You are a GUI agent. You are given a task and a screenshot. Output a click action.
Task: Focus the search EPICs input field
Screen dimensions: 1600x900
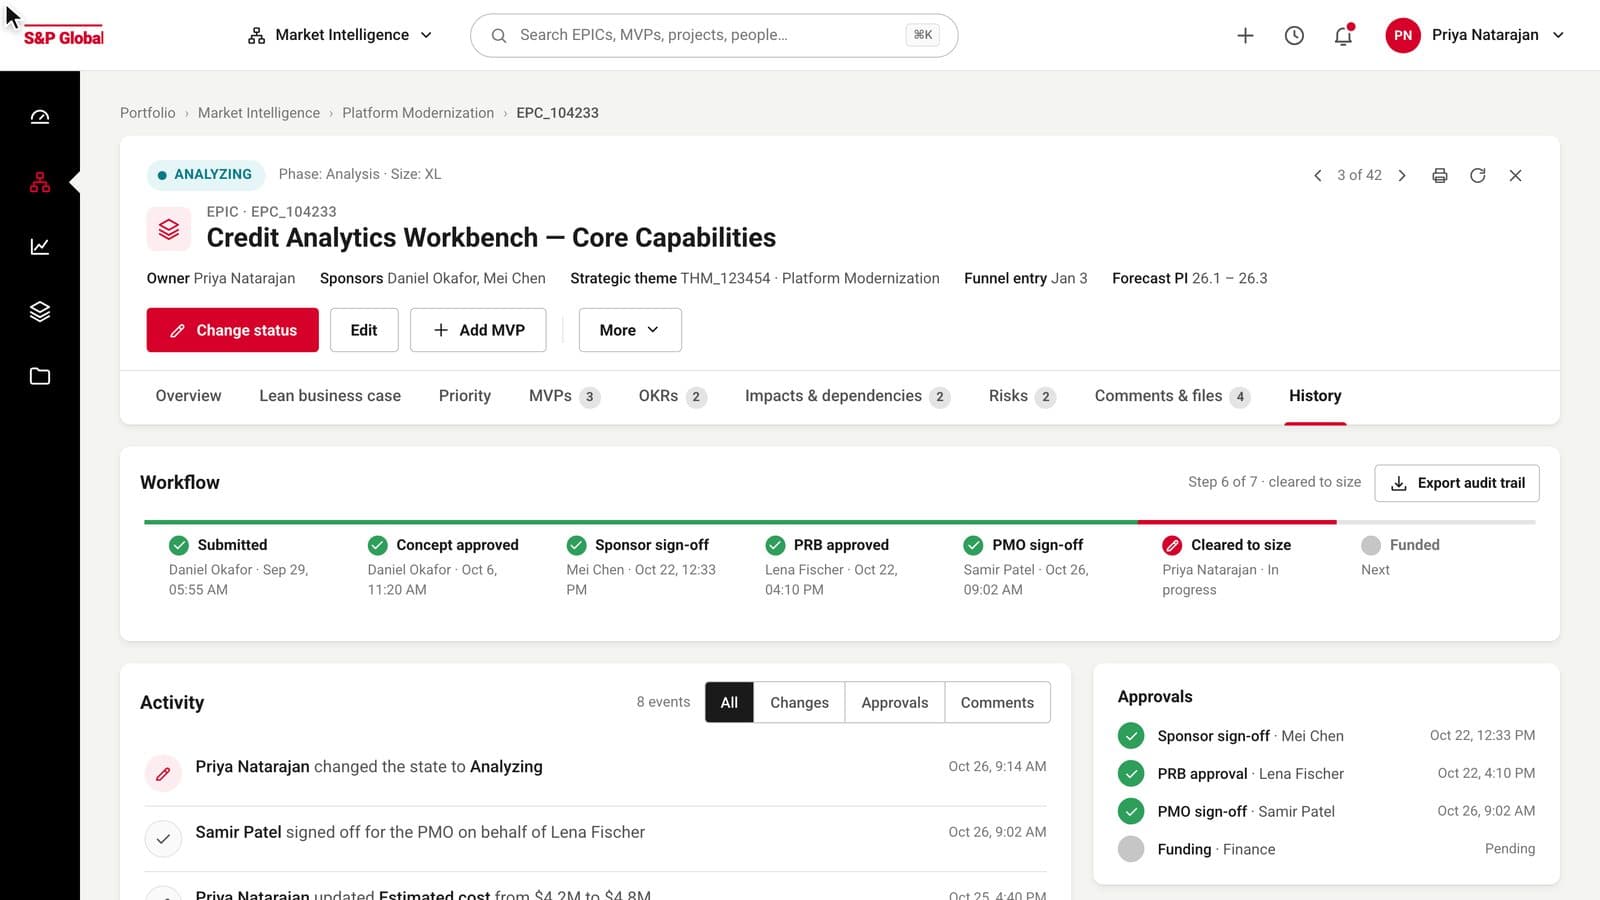click(x=714, y=35)
